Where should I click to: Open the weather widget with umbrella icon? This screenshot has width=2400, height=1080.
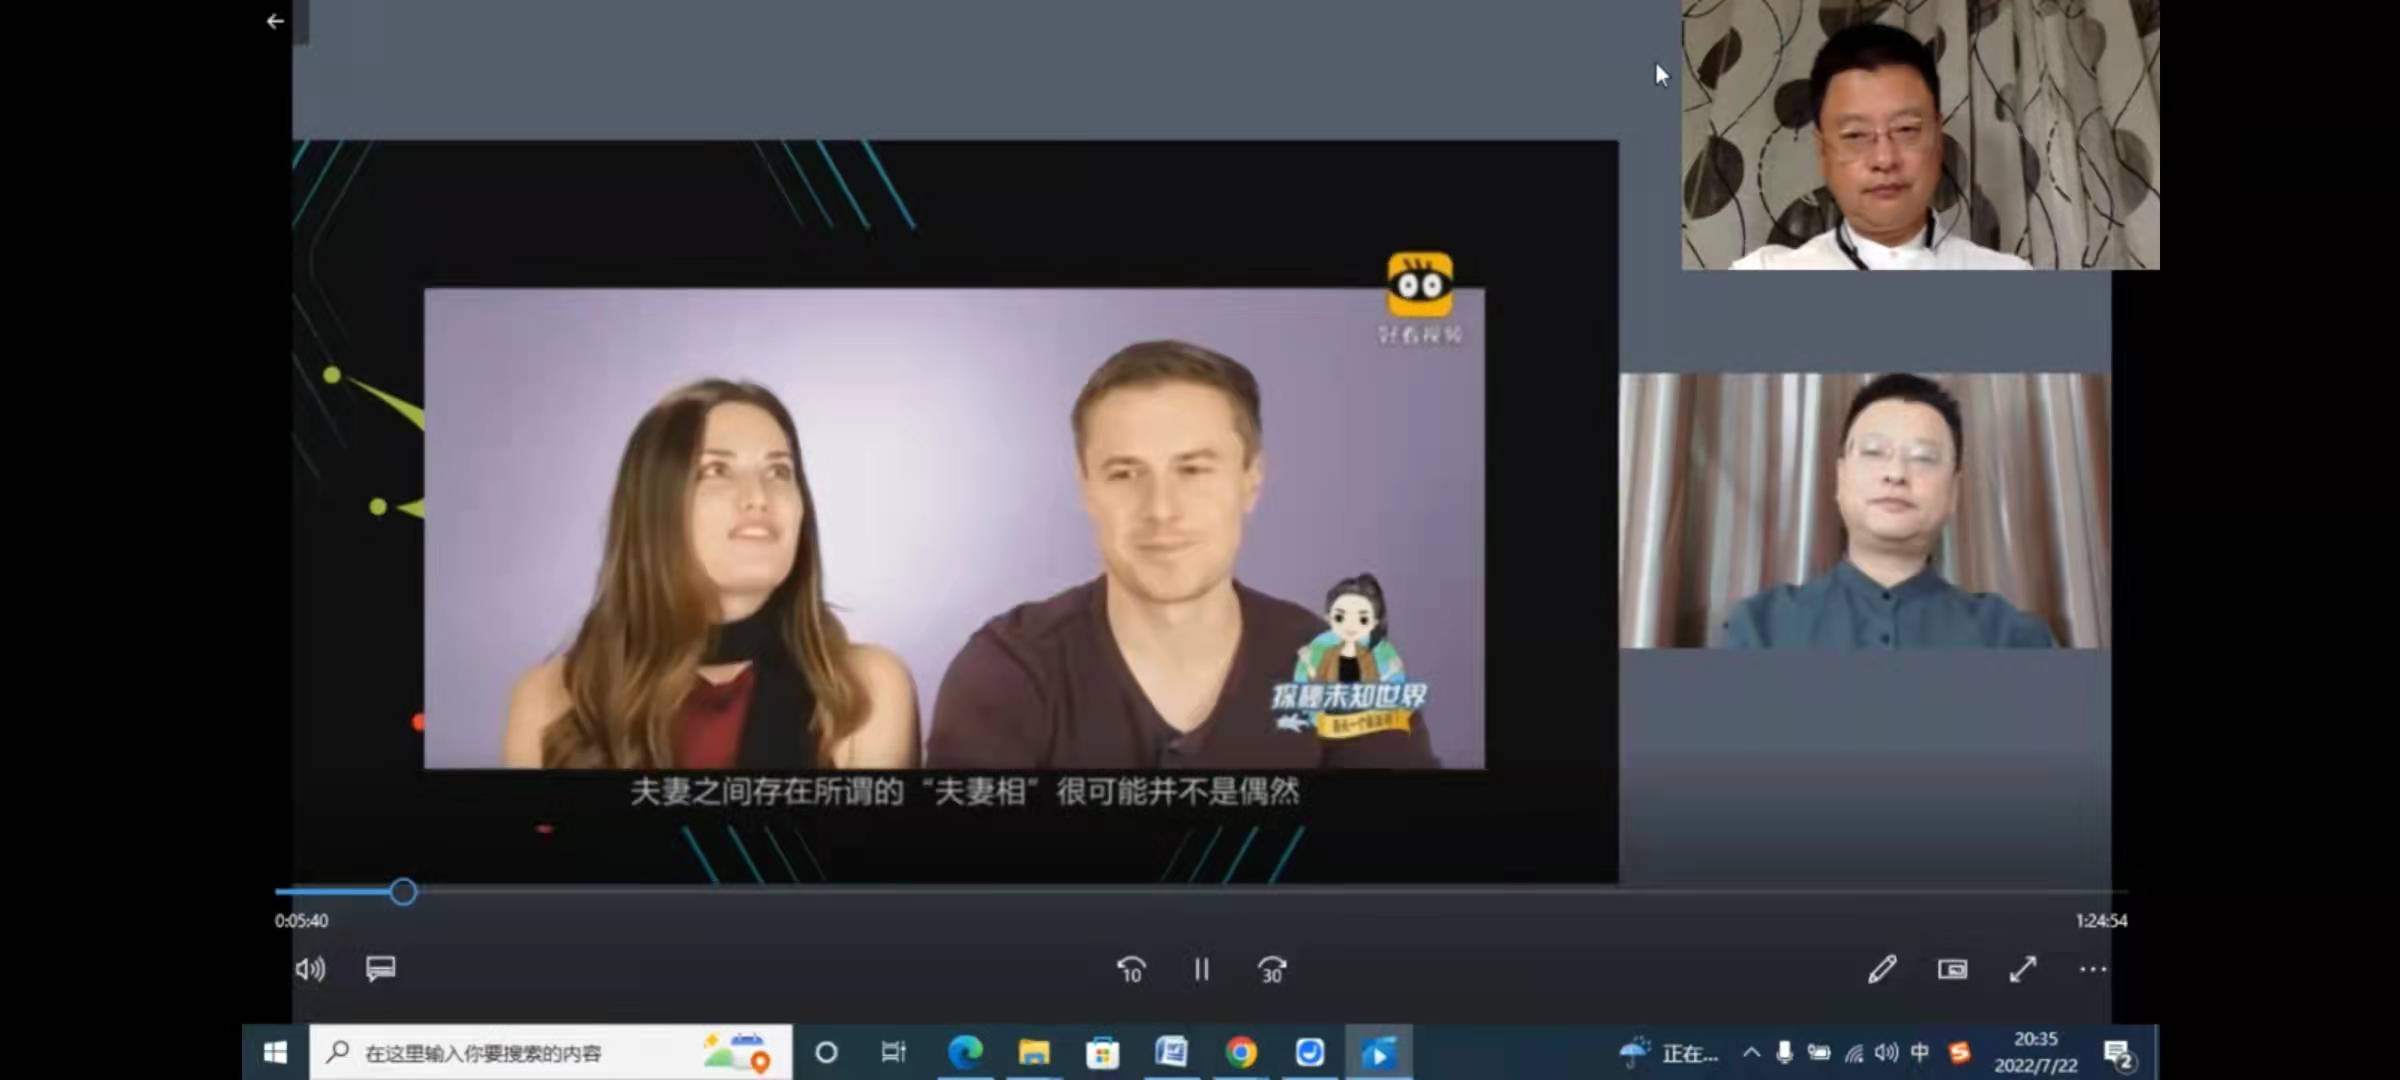pyautogui.click(x=1668, y=1052)
